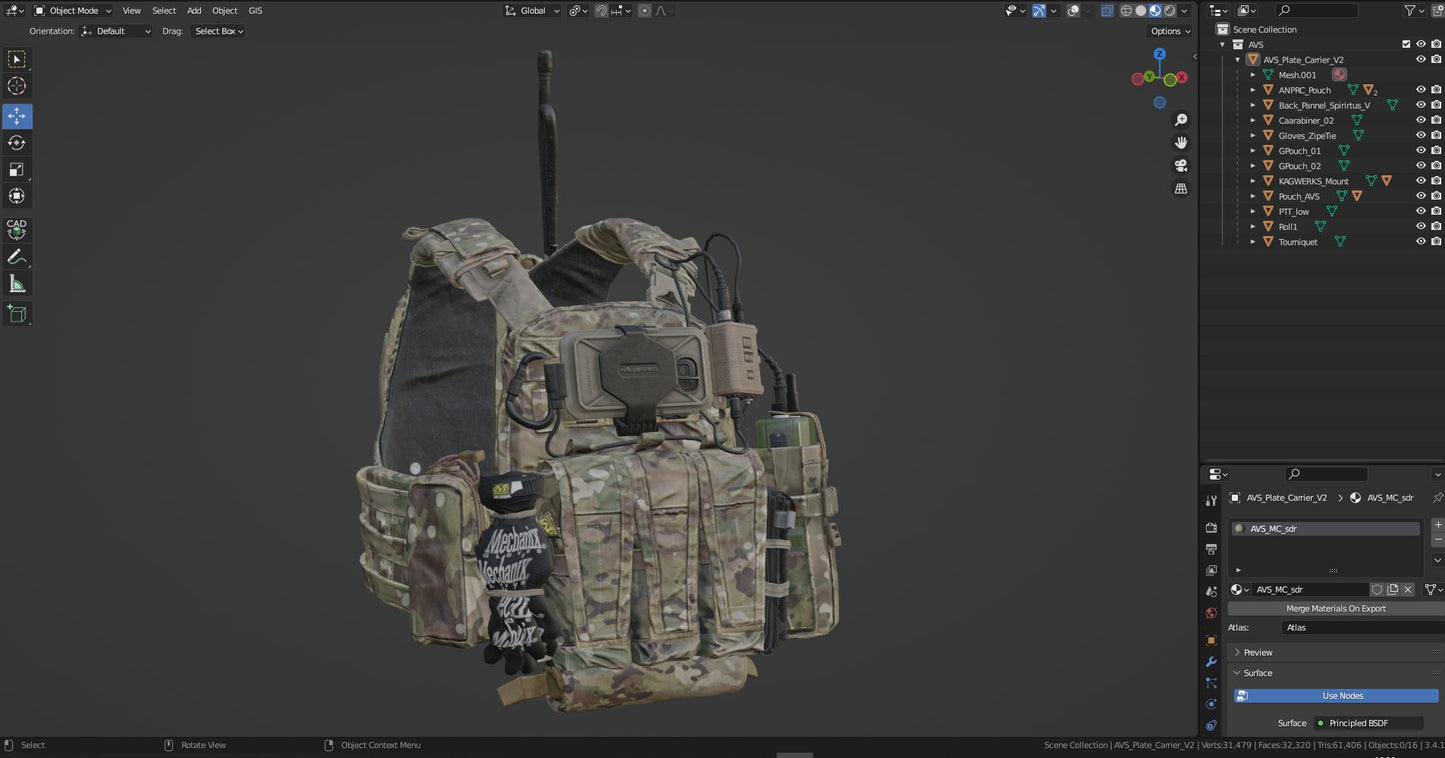Select the Scale tool
Image resolution: width=1445 pixels, height=758 pixels.
(16, 169)
